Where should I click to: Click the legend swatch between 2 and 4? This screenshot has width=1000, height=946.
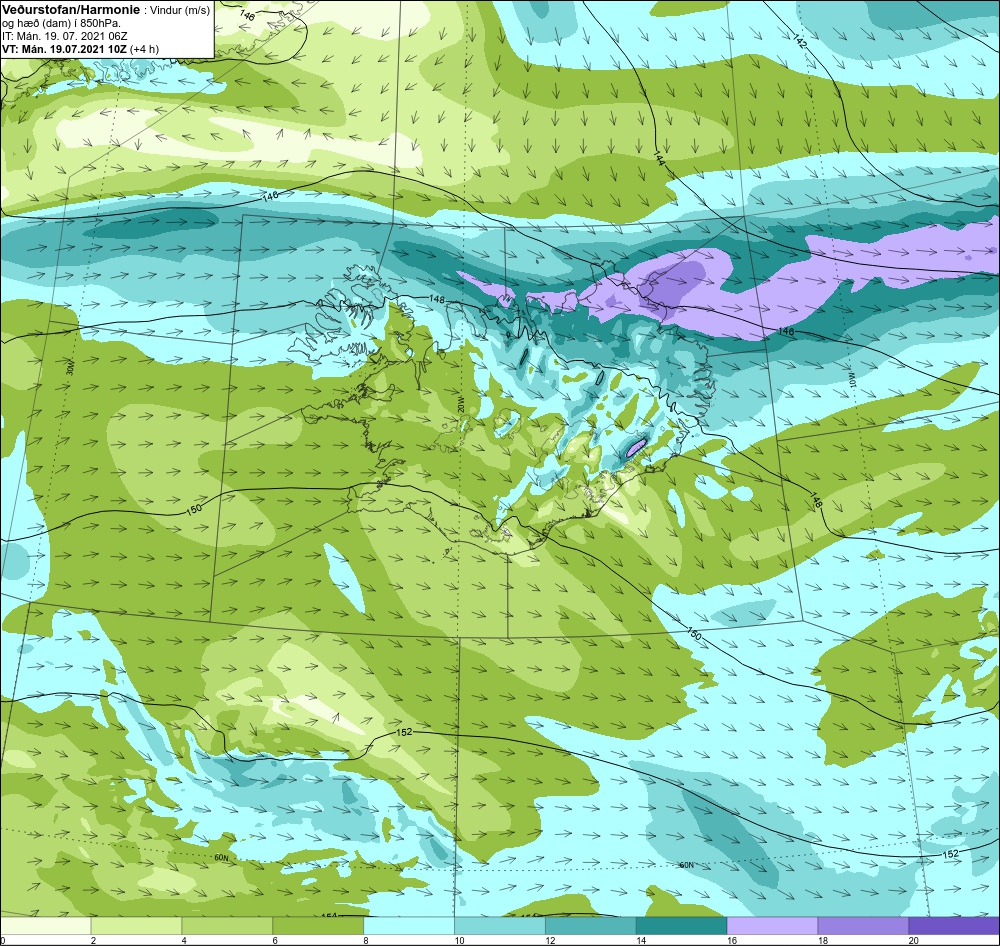136,926
